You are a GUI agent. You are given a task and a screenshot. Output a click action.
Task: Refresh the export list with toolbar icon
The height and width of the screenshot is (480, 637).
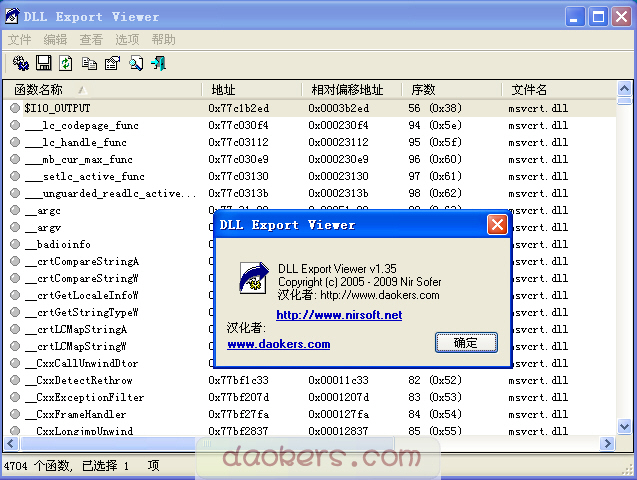point(66,63)
